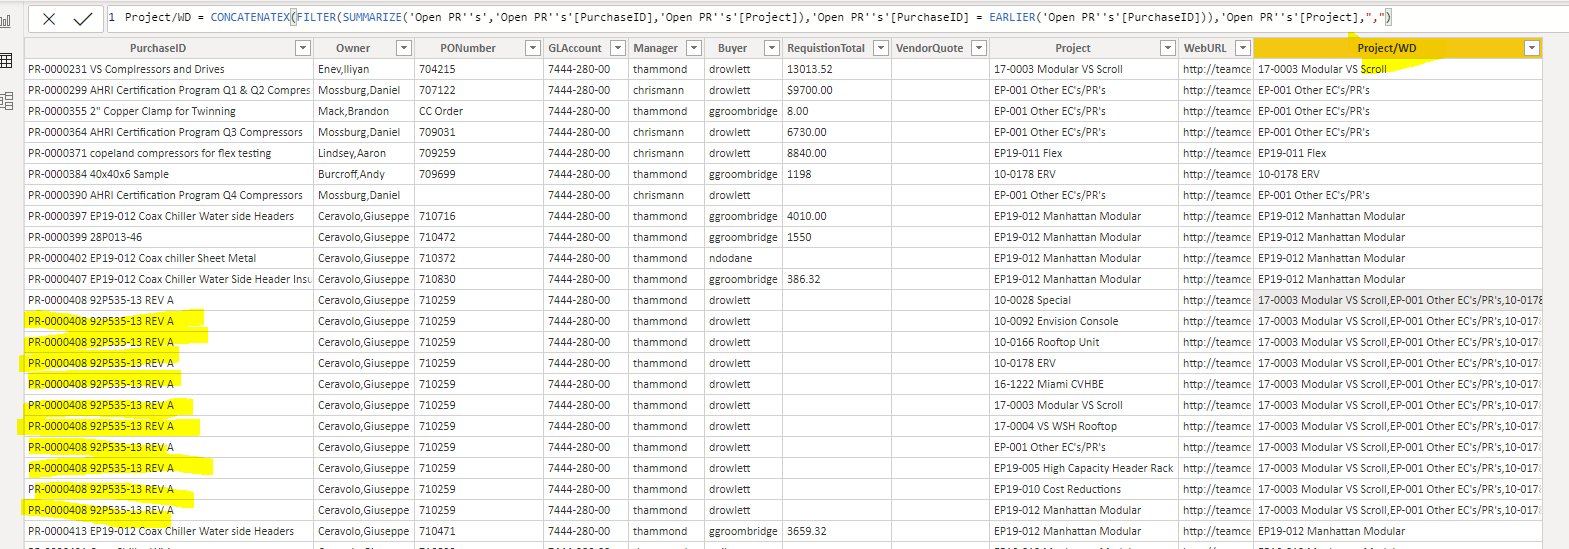Switch to Report view in left sidebar
1569x549 pixels.
[x=6, y=20]
